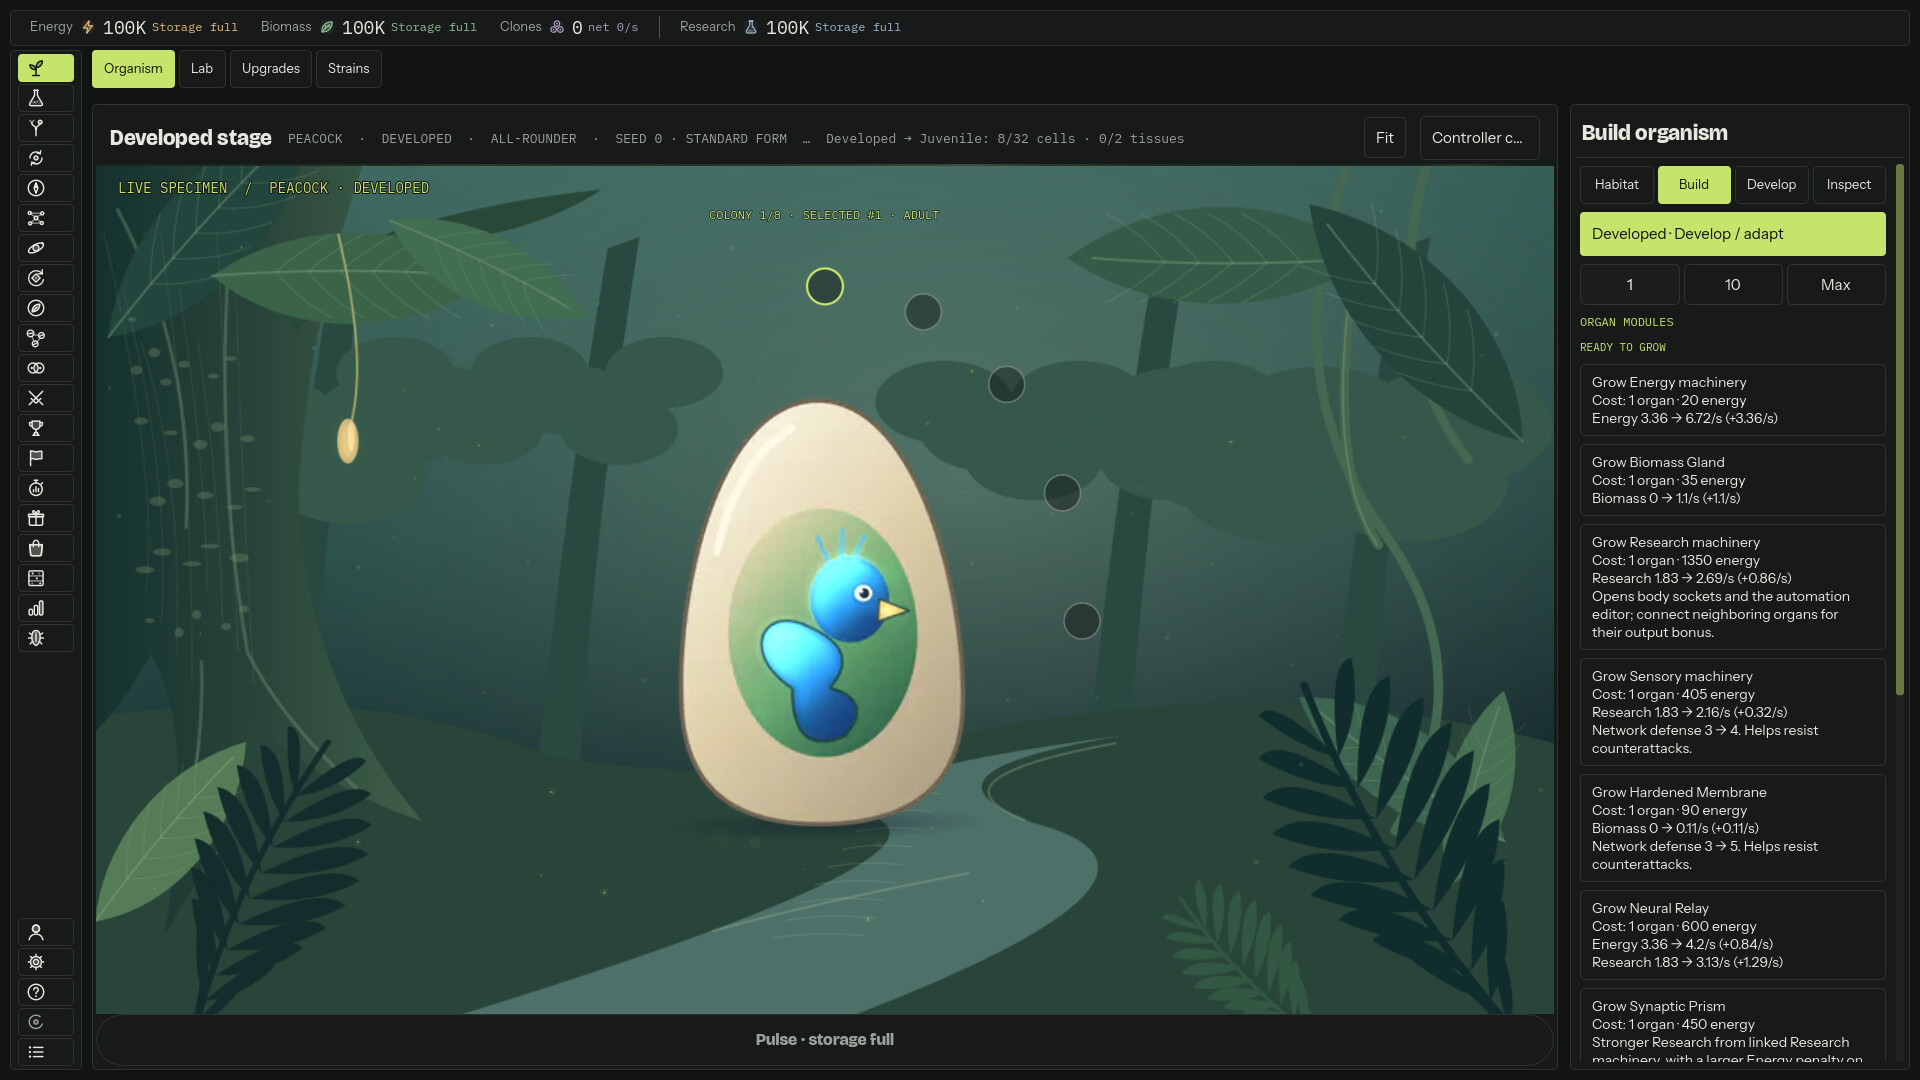Click the overlapping circles sidebar icon
Viewport: 1920px width, 1080px height.
(45, 368)
